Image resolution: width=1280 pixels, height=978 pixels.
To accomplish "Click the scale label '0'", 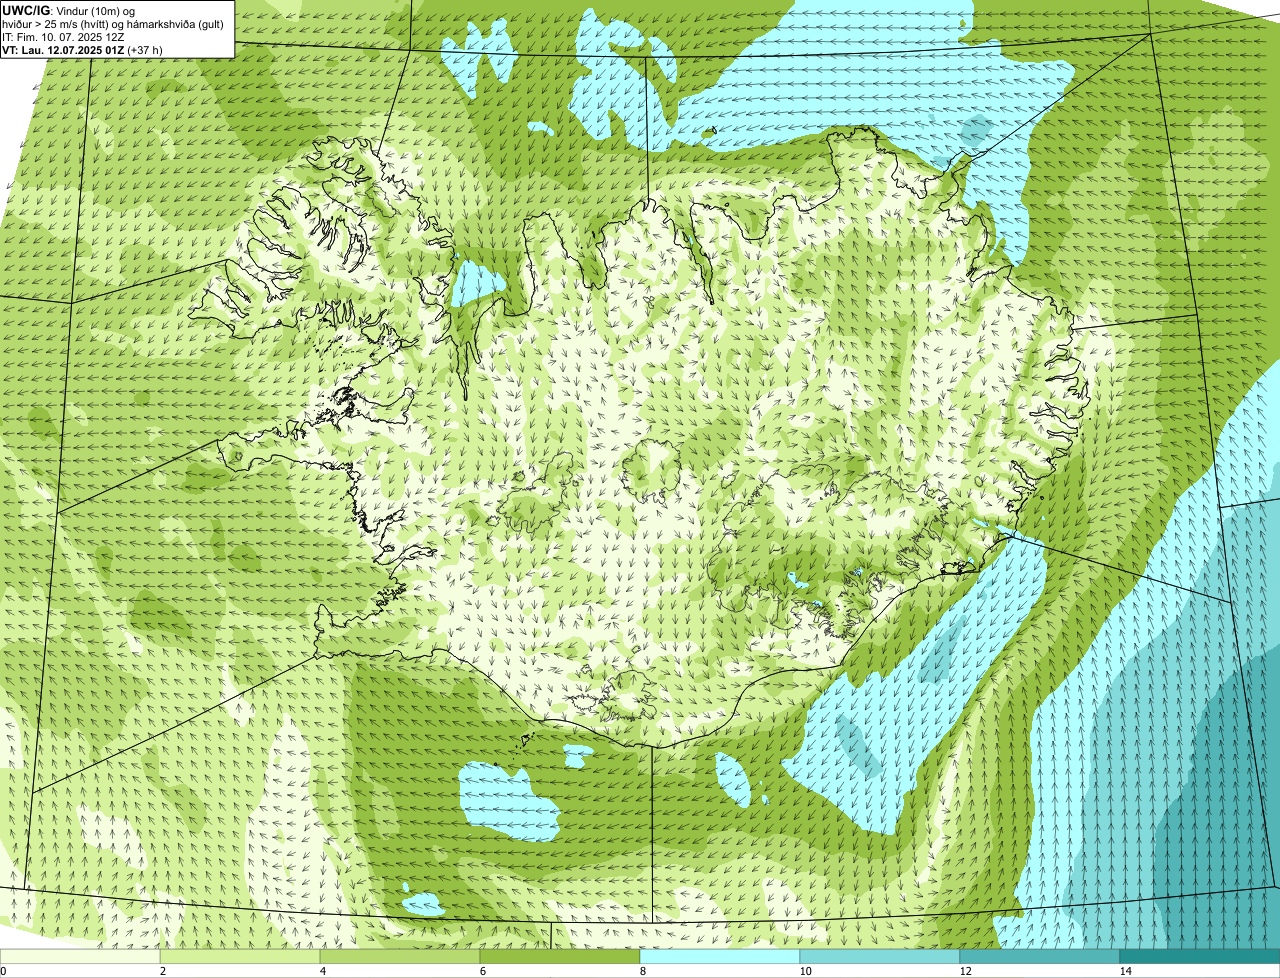I will point(3,971).
